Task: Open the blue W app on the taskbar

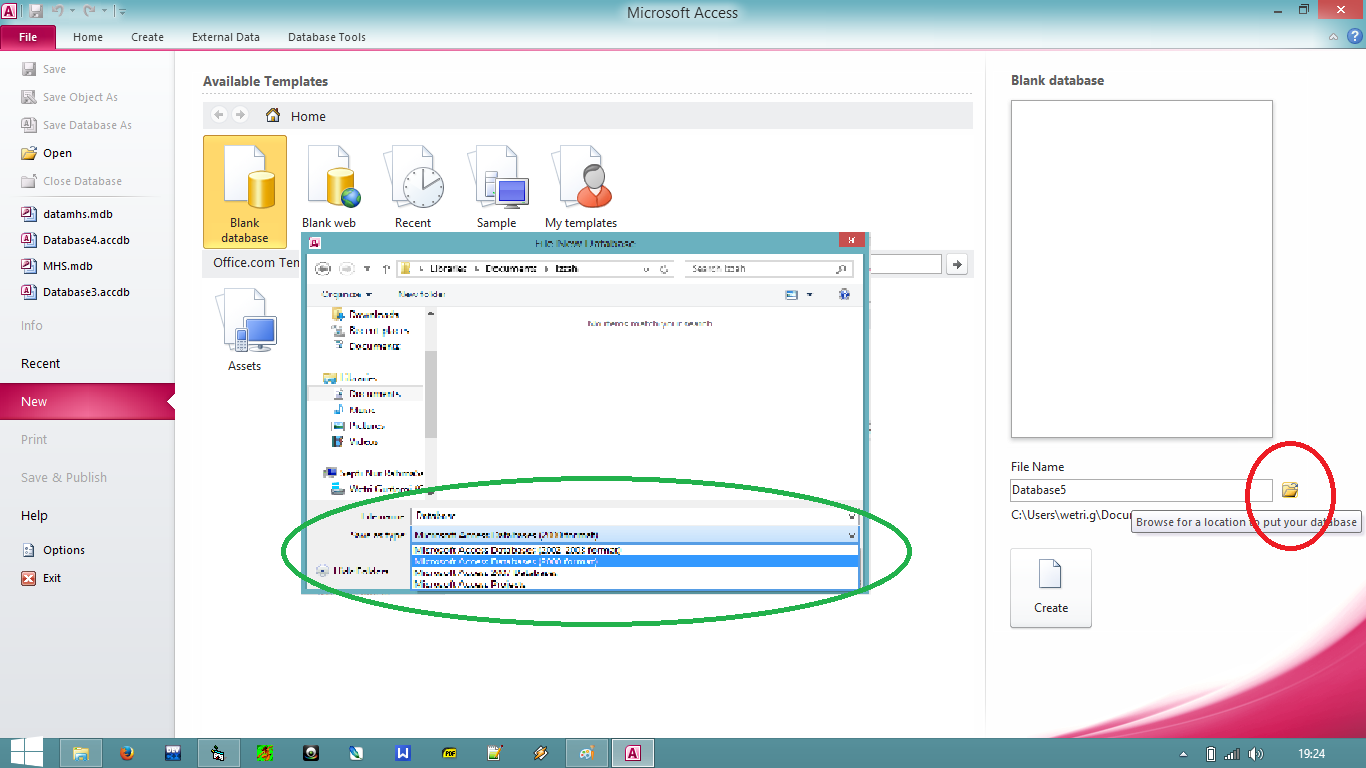Action: click(x=403, y=753)
